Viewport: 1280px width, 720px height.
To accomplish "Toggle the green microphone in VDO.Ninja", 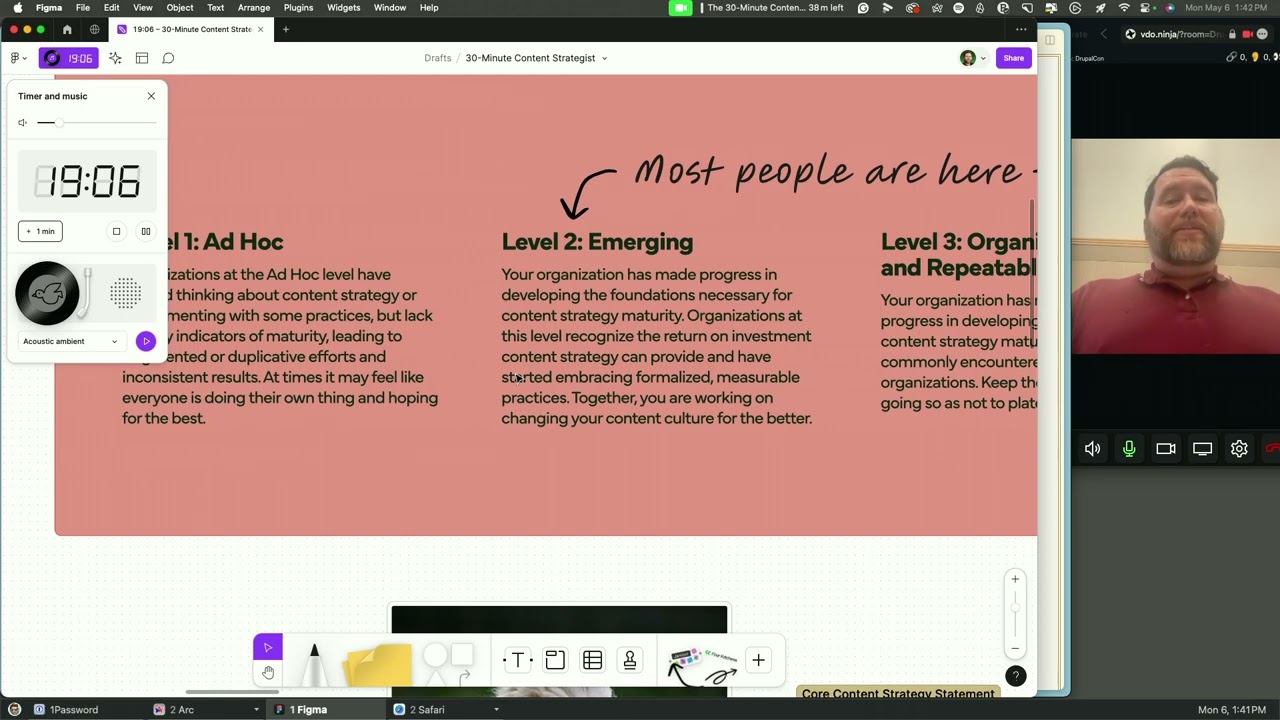I will pyautogui.click(x=1129, y=449).
